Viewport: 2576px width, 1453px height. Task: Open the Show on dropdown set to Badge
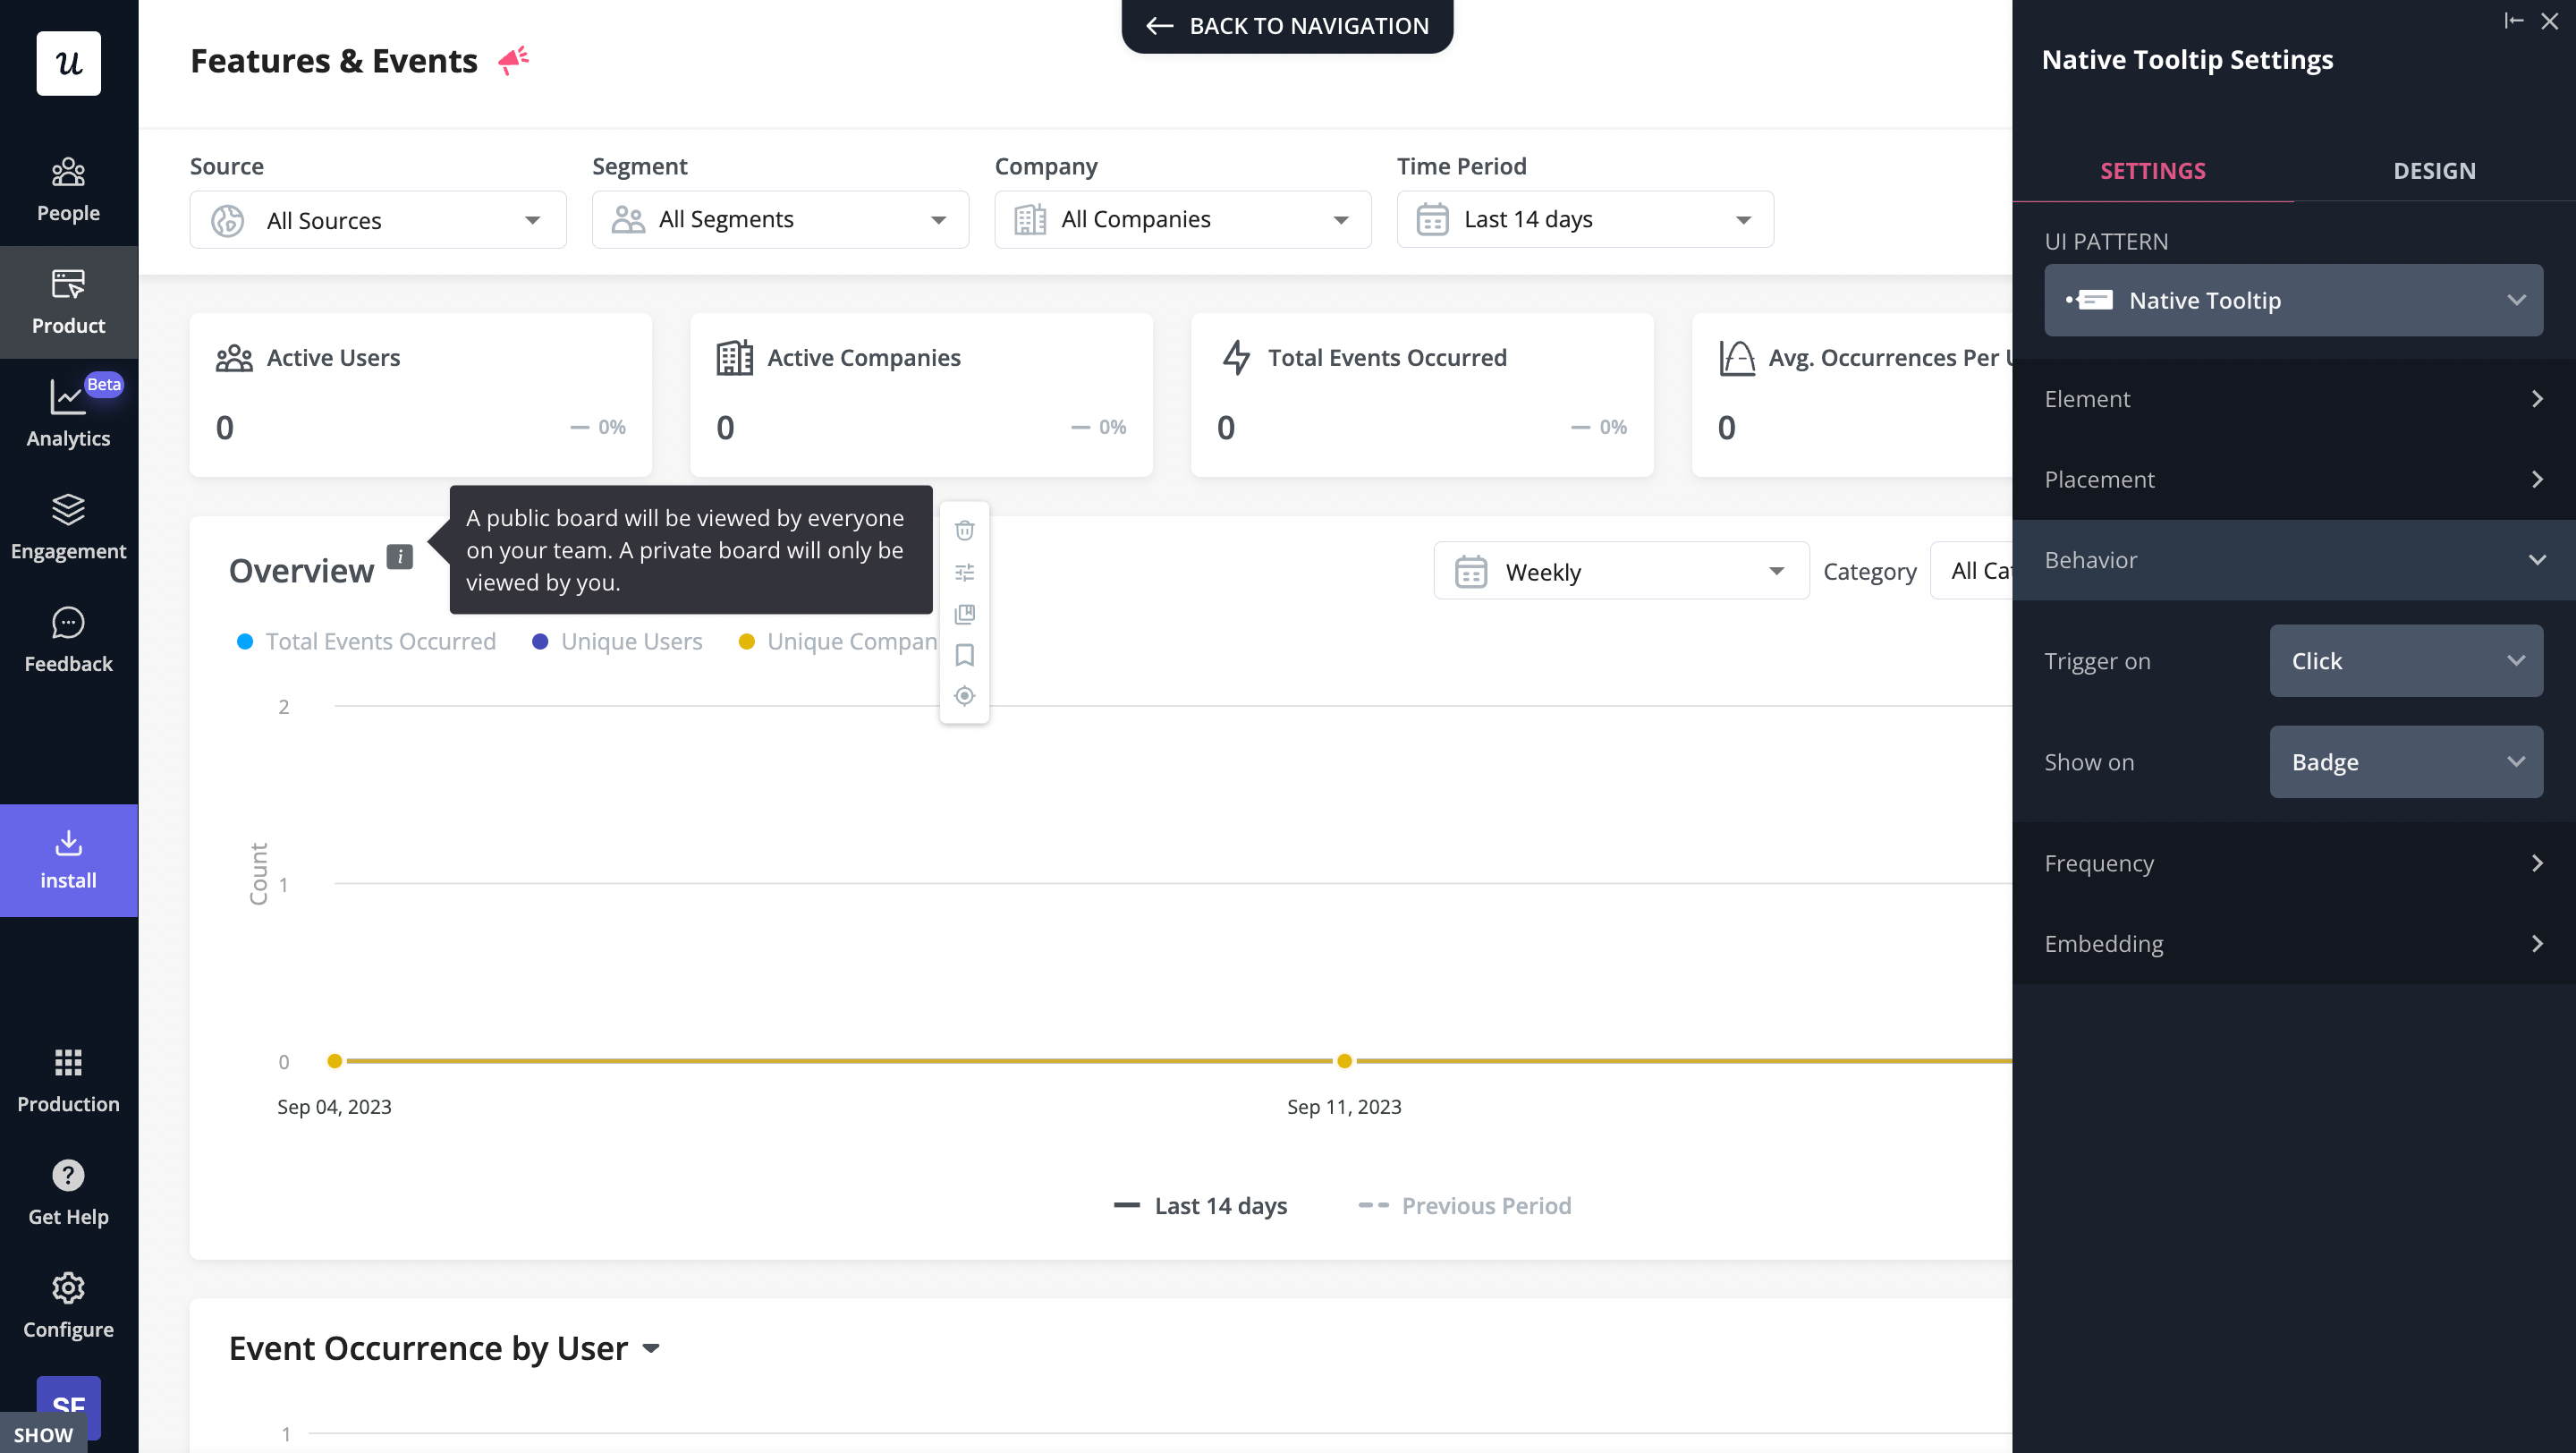(2405, 761)
